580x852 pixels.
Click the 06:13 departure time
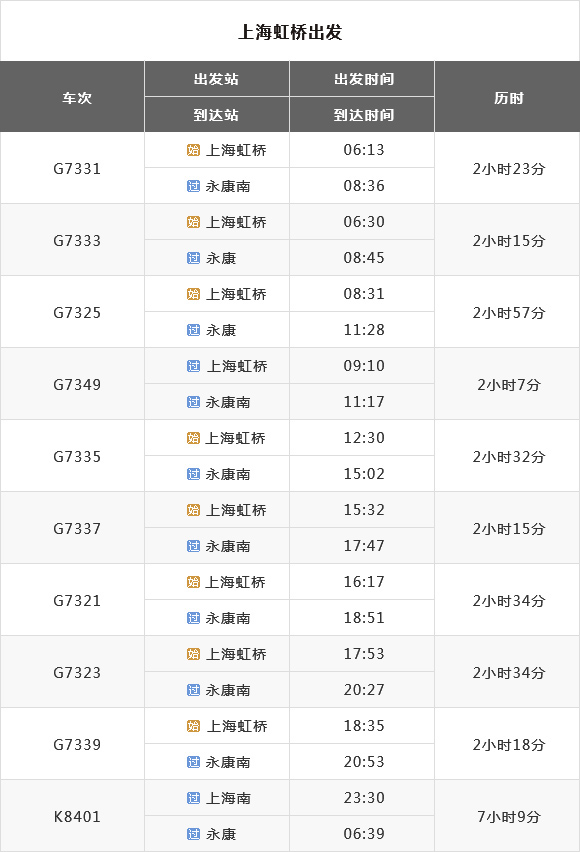pos(364,149)
